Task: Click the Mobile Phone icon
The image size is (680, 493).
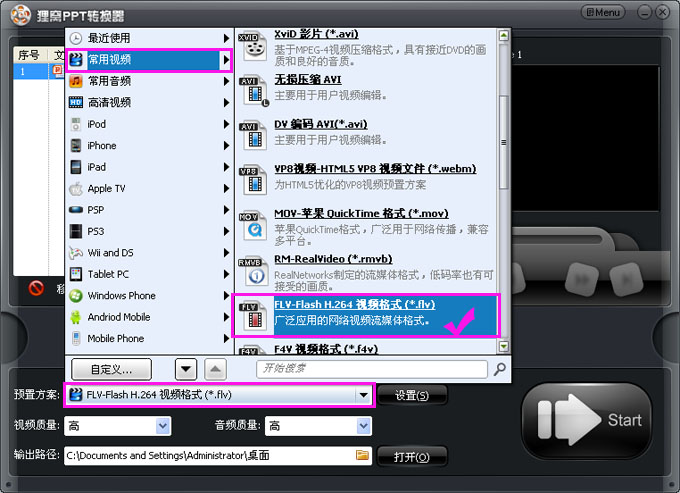Action: tap(75, 339)
